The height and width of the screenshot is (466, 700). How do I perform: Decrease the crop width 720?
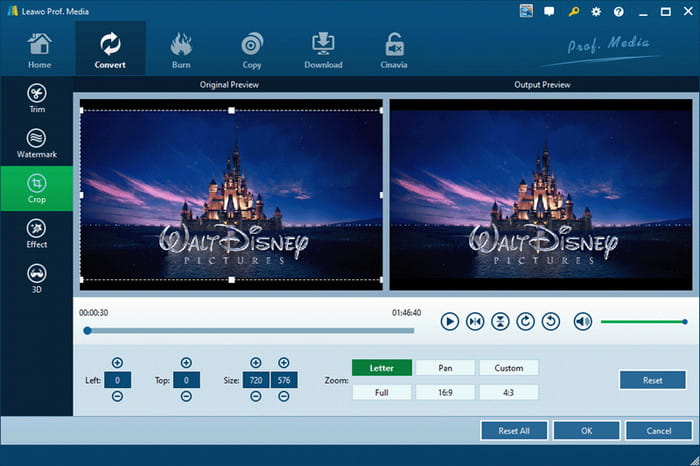(x=256, y=396)
